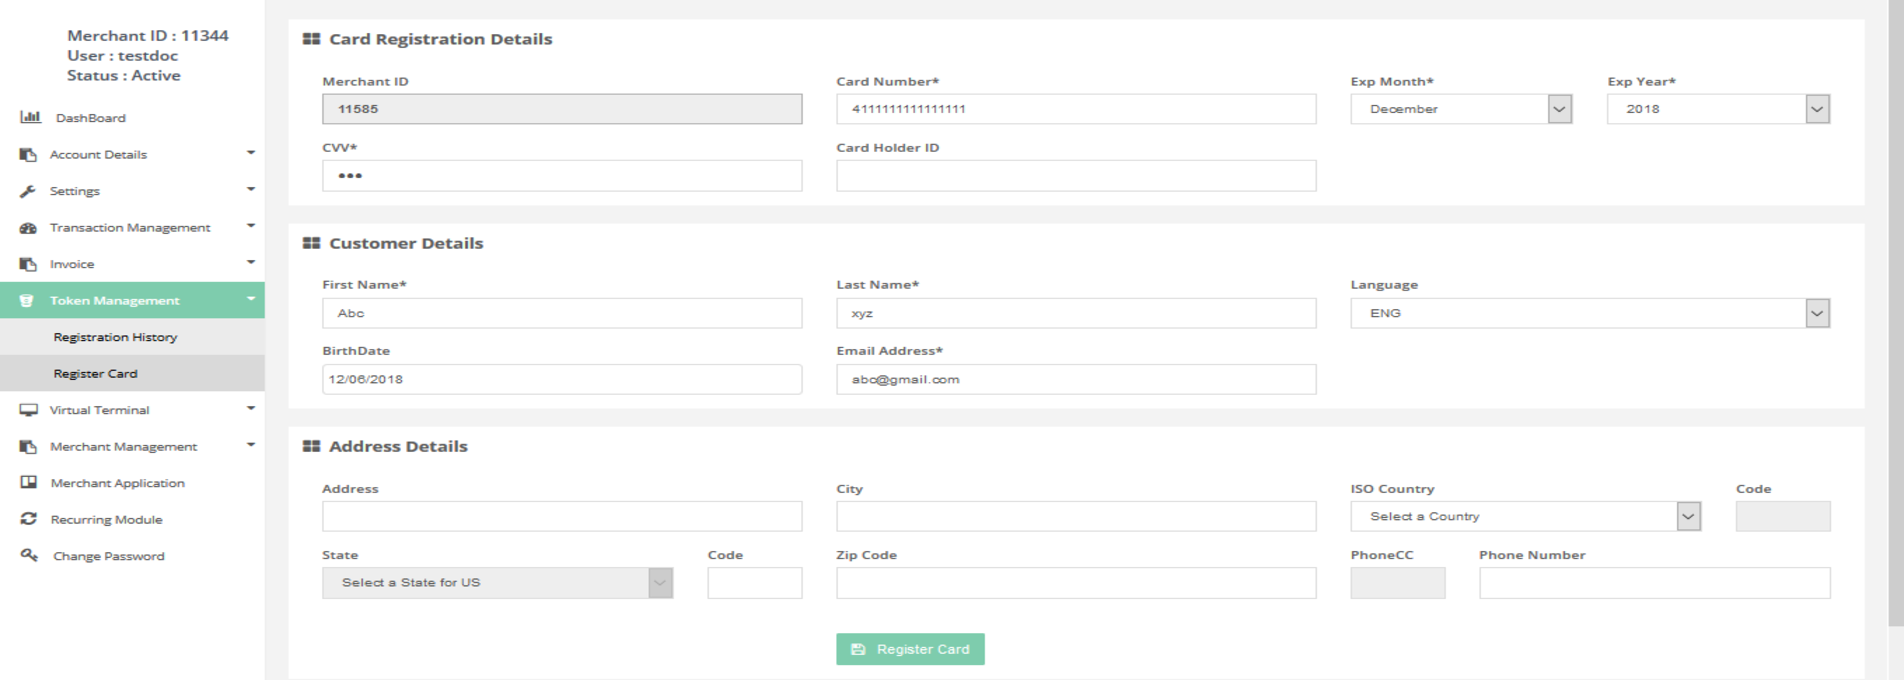Click the Invoice icon in sidebar
1904x680 pixels.
click(x=28, y=264)
